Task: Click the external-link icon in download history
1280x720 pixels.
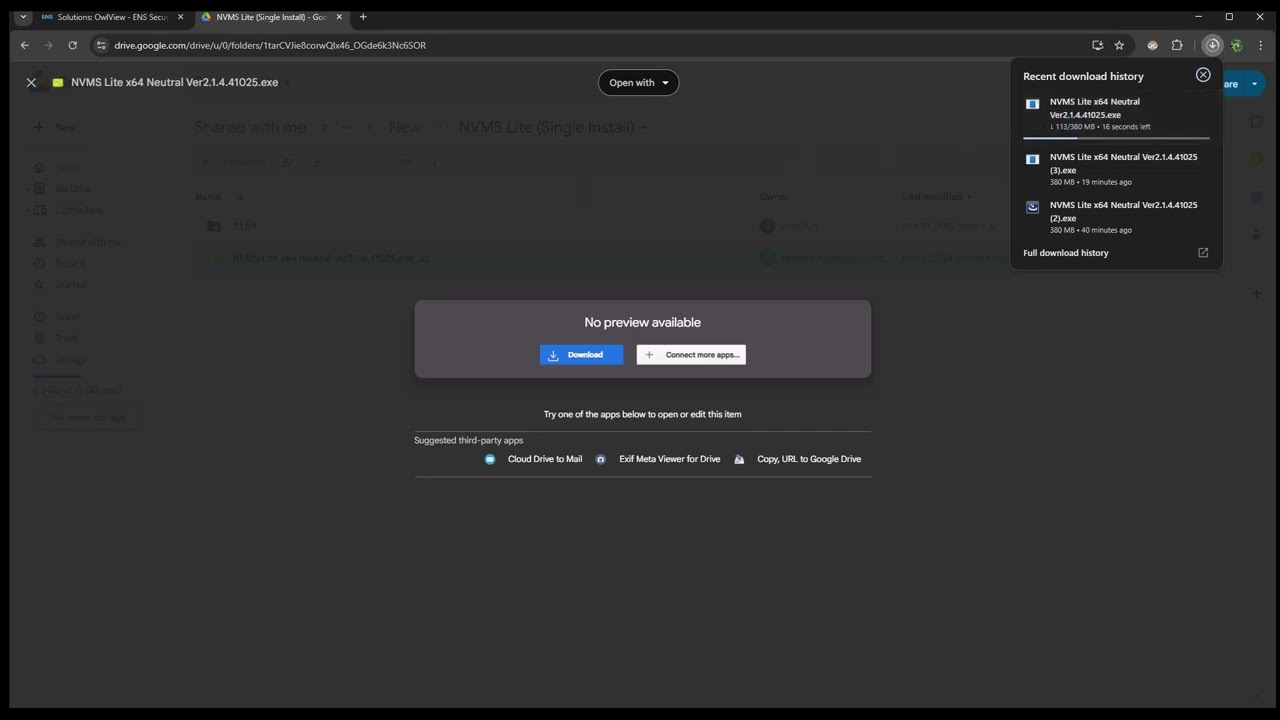Action: coord(1203,253)
